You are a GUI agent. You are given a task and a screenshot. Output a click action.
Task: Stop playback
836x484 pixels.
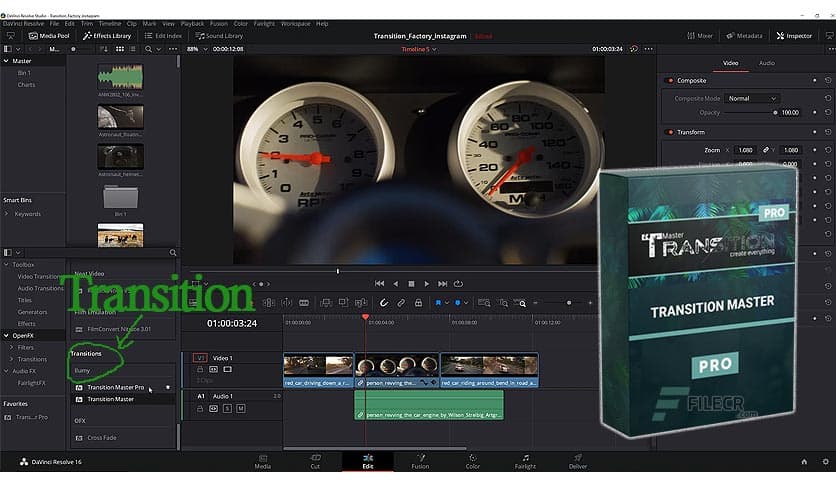point(411,284)
